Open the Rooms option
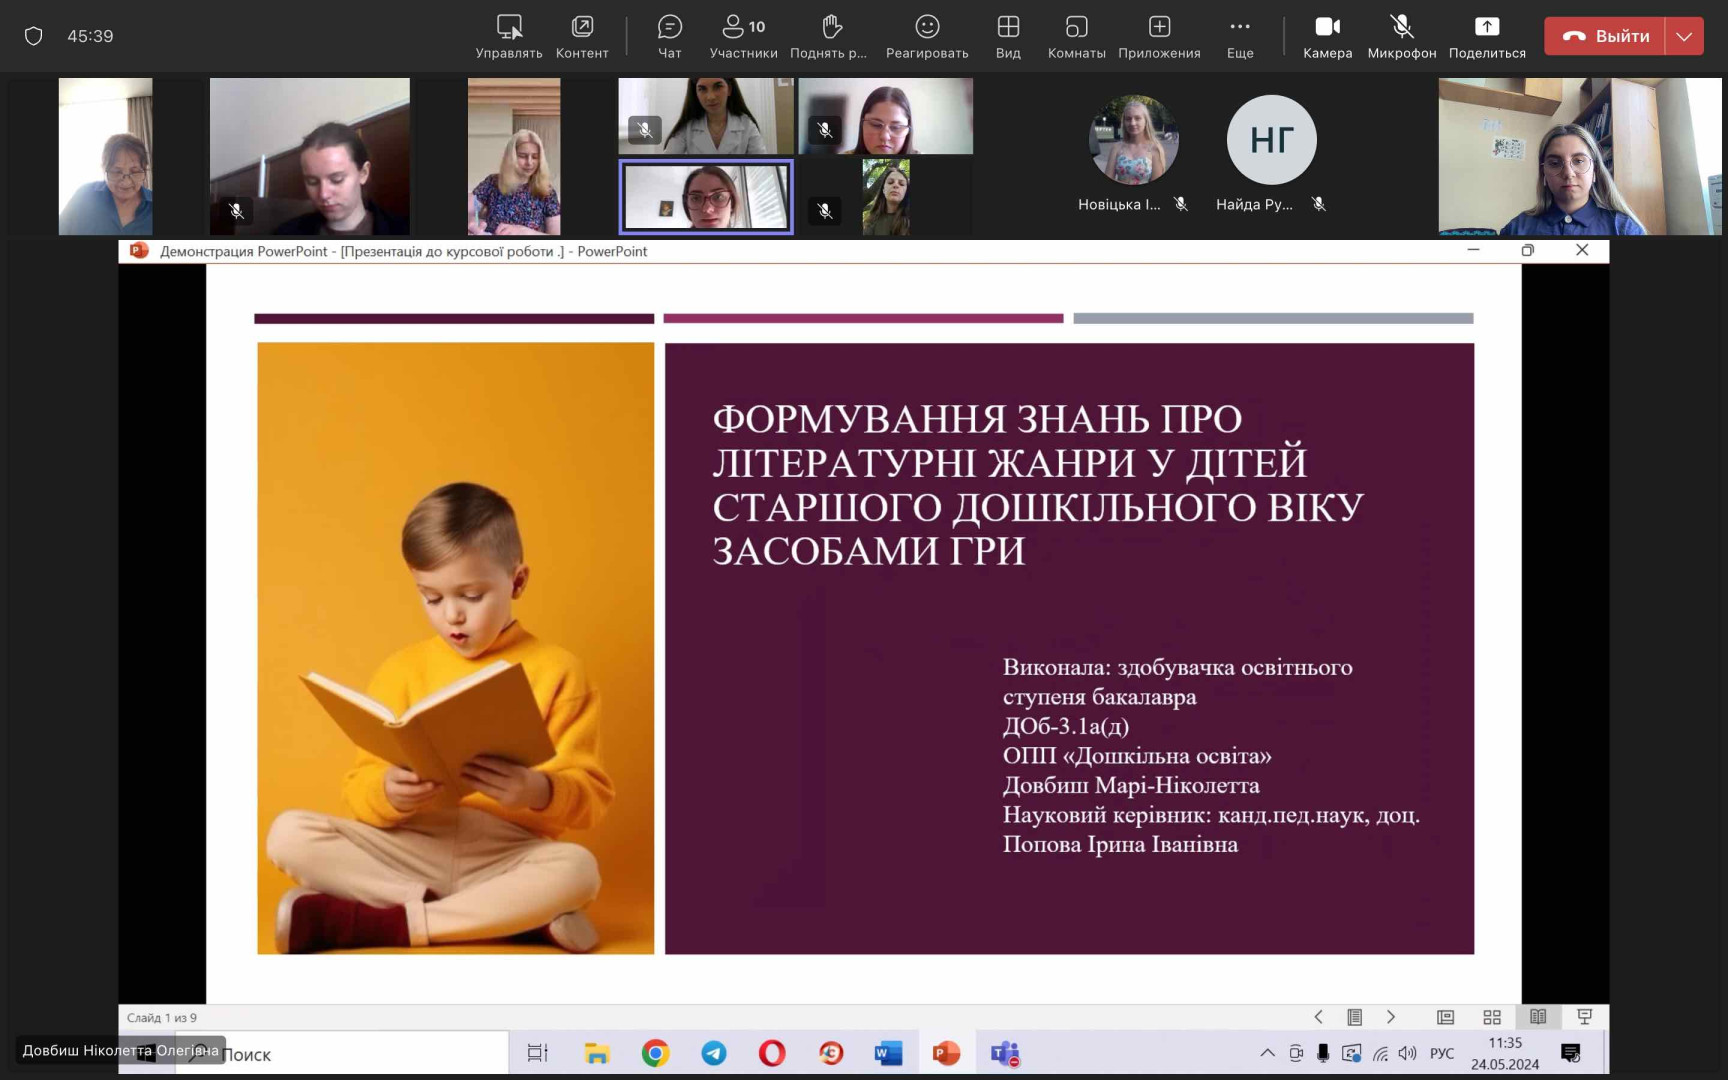The width and height of the screenshot is (1728, 1080). (x=1076, y=36)
